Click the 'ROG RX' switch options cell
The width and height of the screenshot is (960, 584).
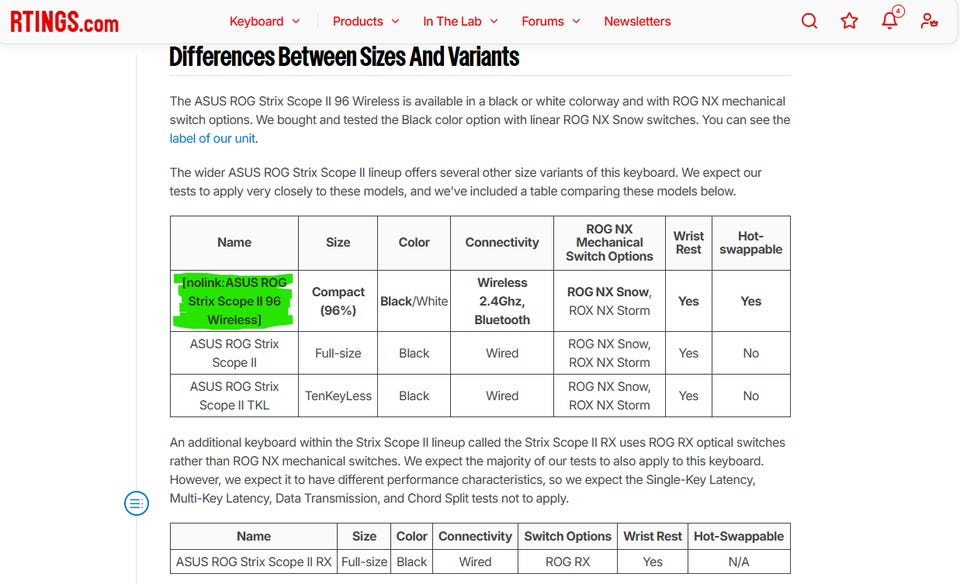568,561
